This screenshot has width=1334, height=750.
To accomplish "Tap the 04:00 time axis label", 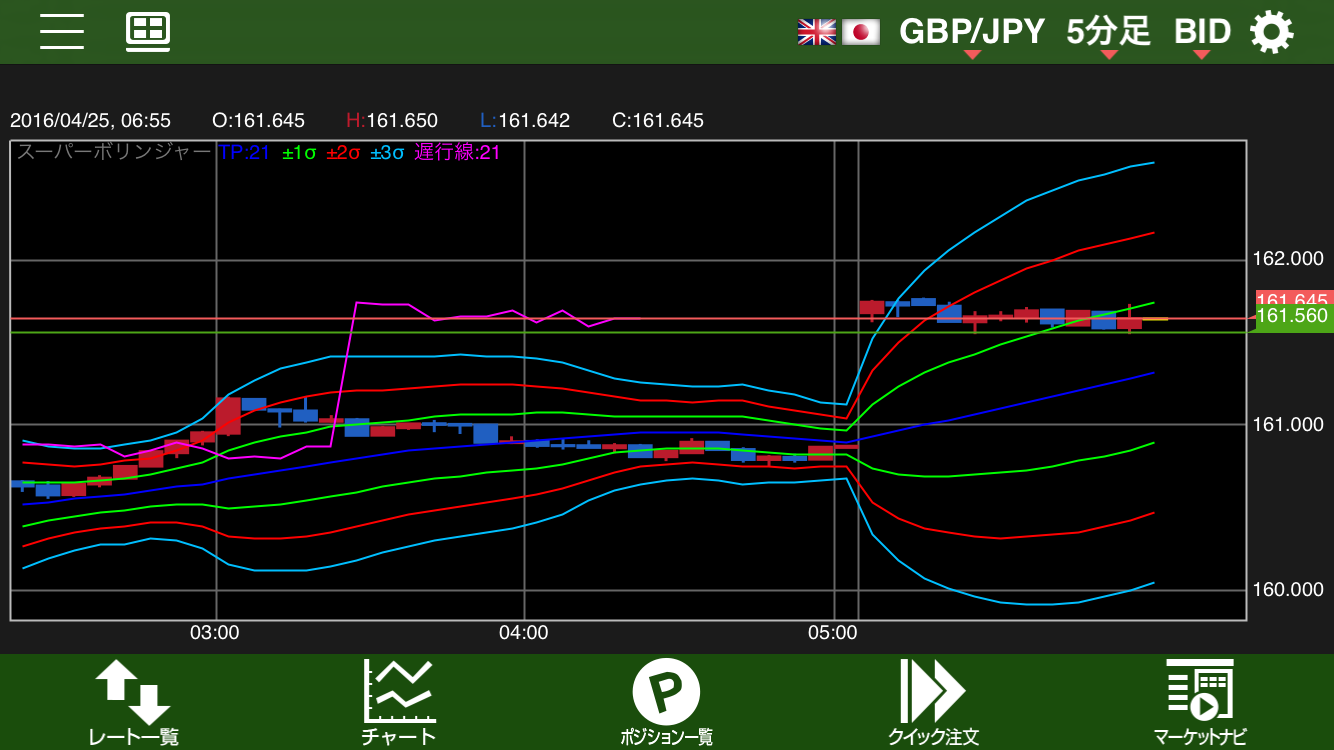I will pyautogui.click(x=524, y=633).
